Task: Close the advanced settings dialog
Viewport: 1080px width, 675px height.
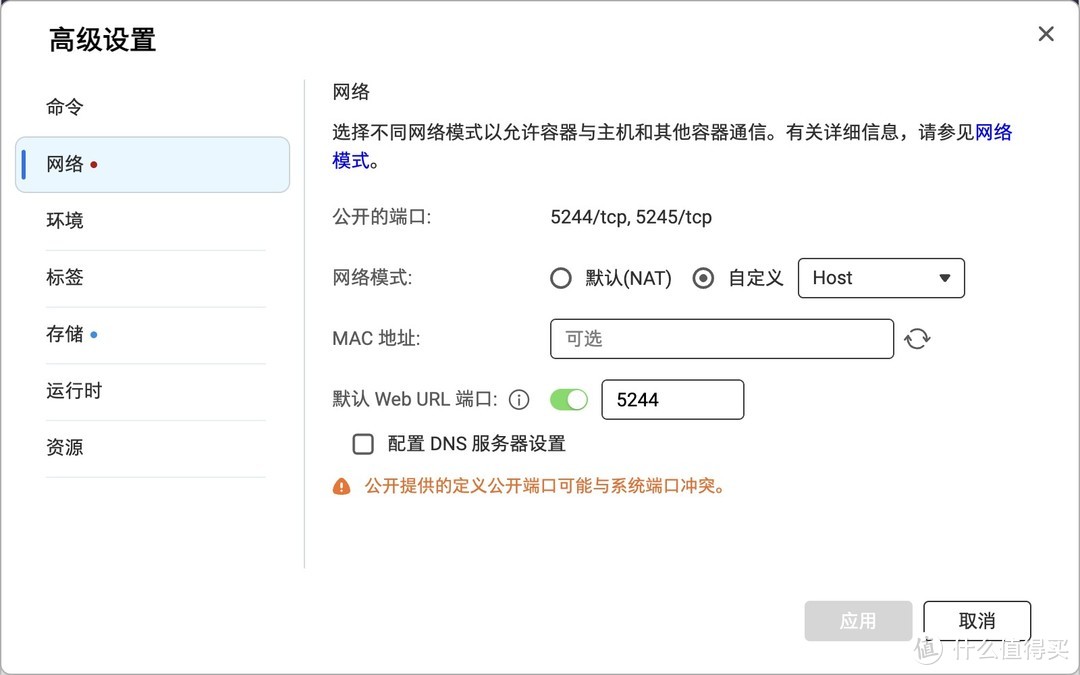Action: tap(1046, 34)
